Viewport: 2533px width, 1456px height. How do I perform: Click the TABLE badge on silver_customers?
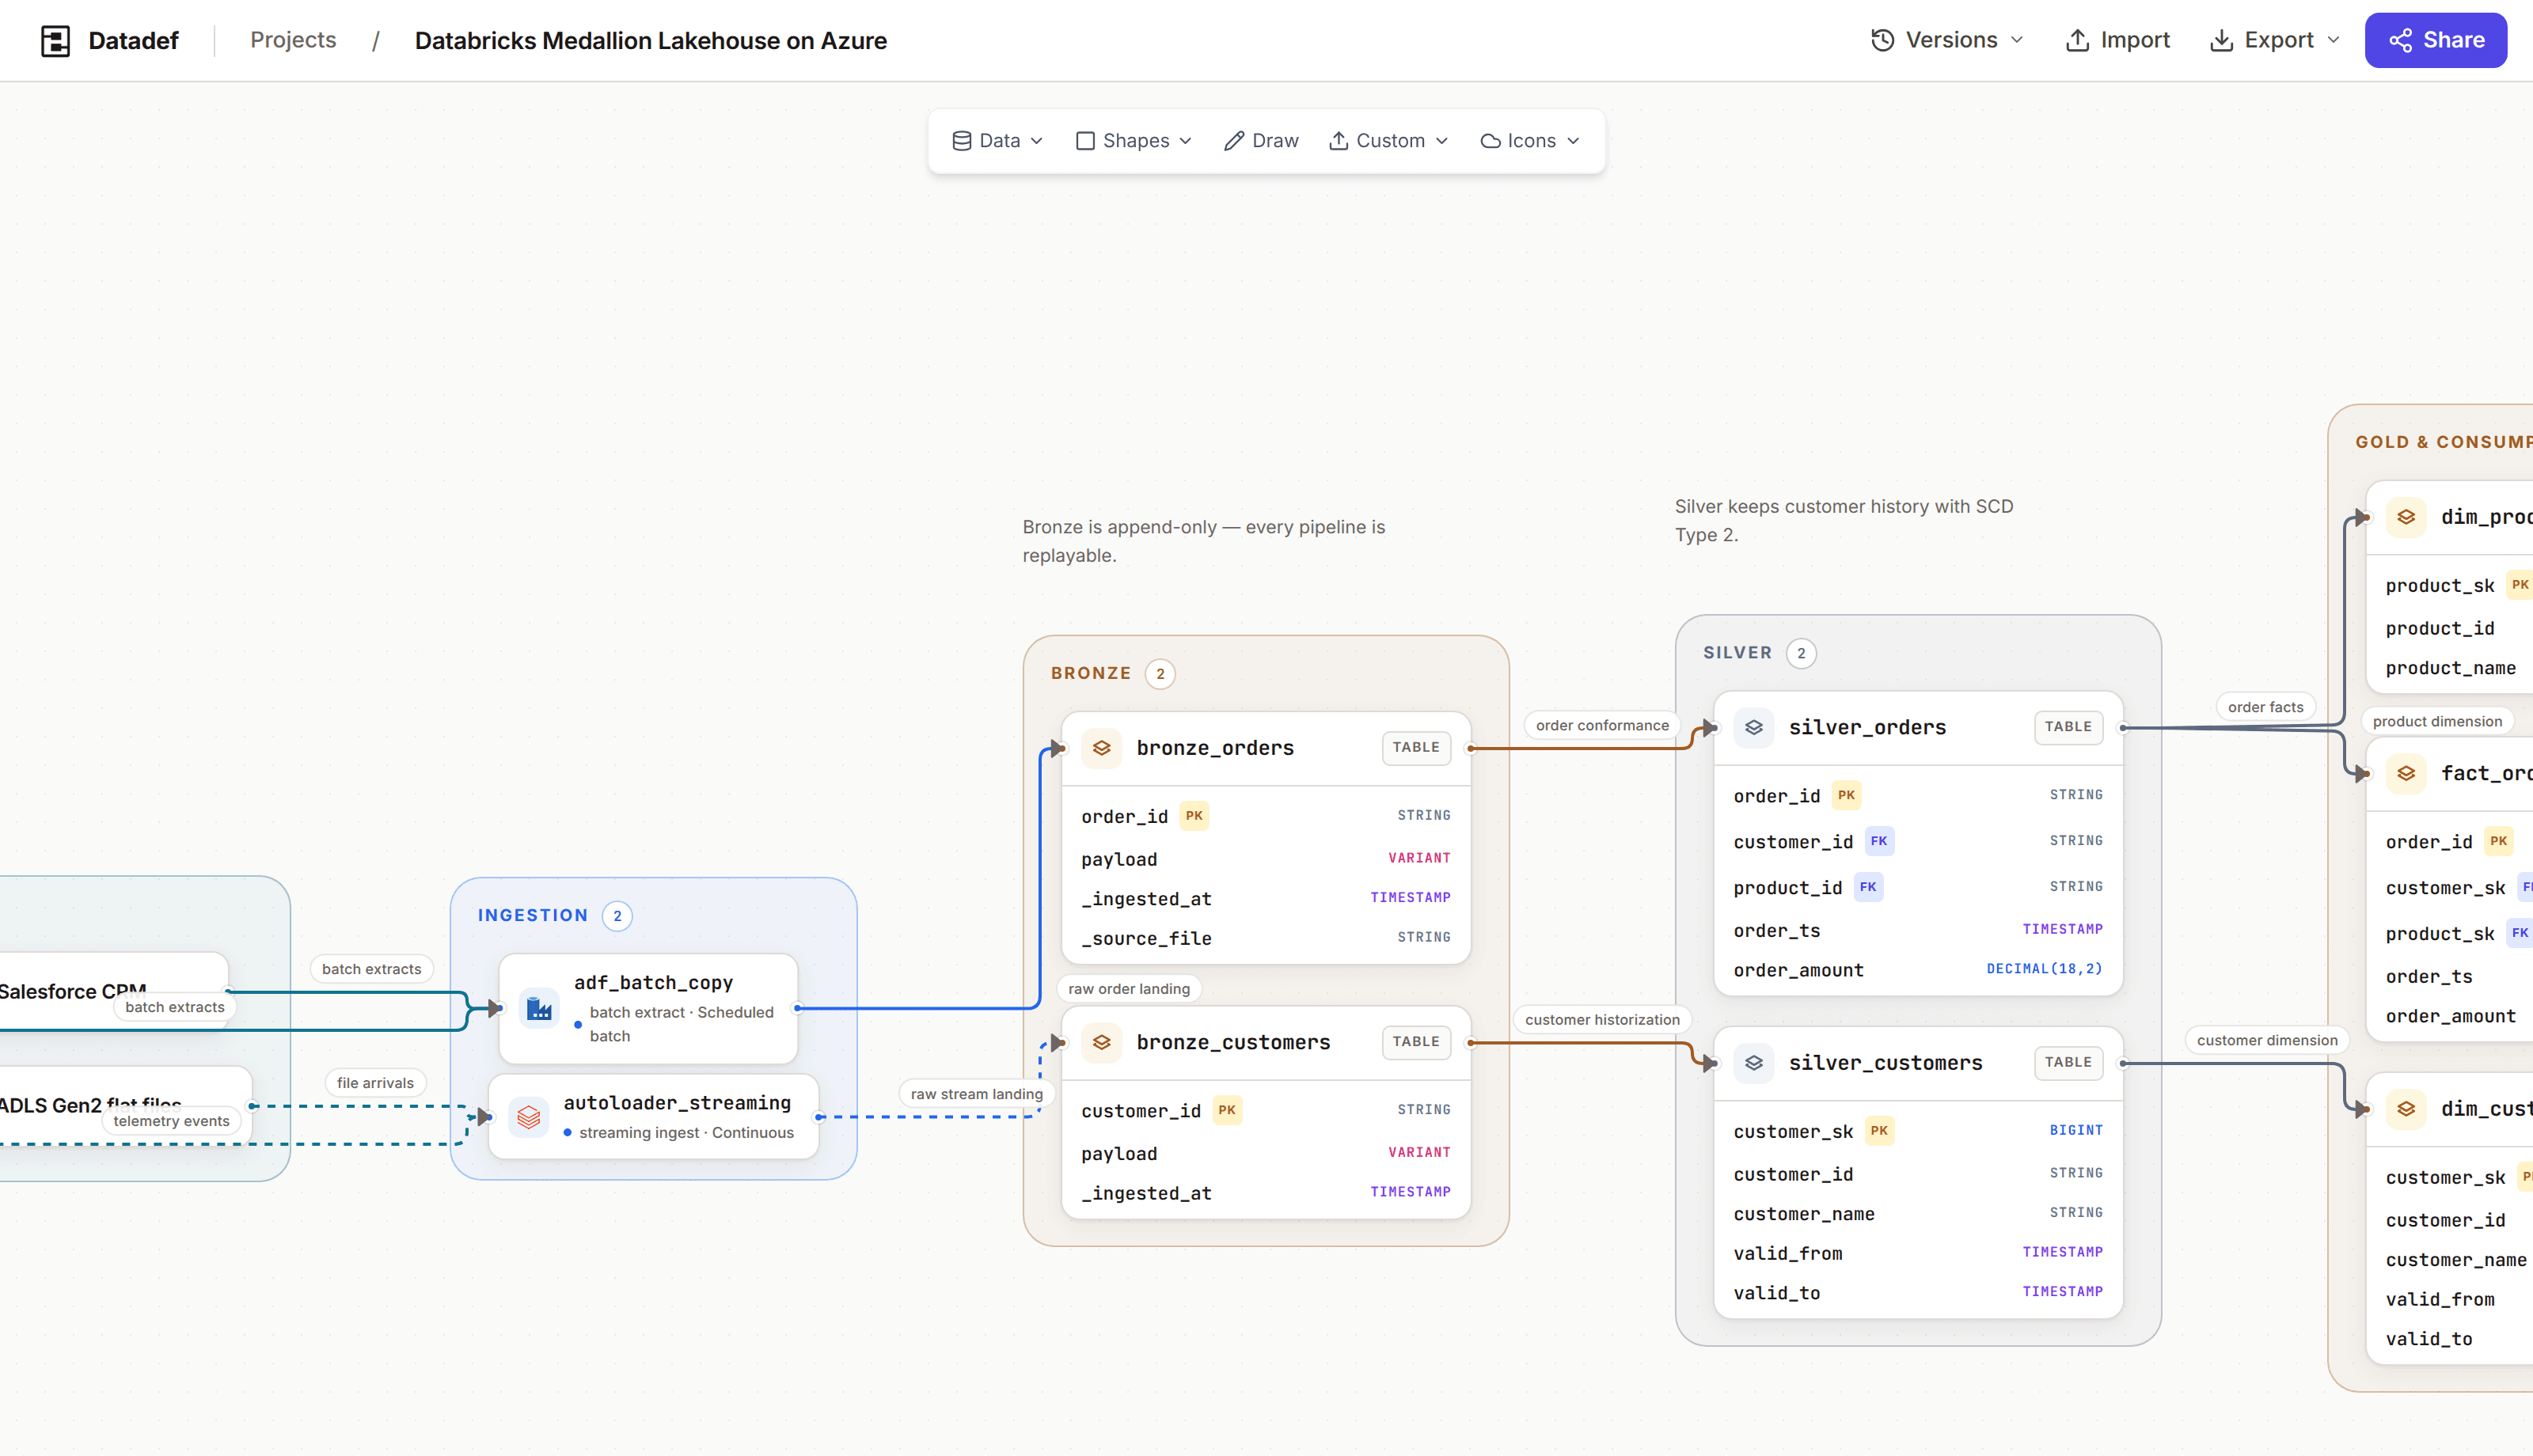coord(2068,1063)
